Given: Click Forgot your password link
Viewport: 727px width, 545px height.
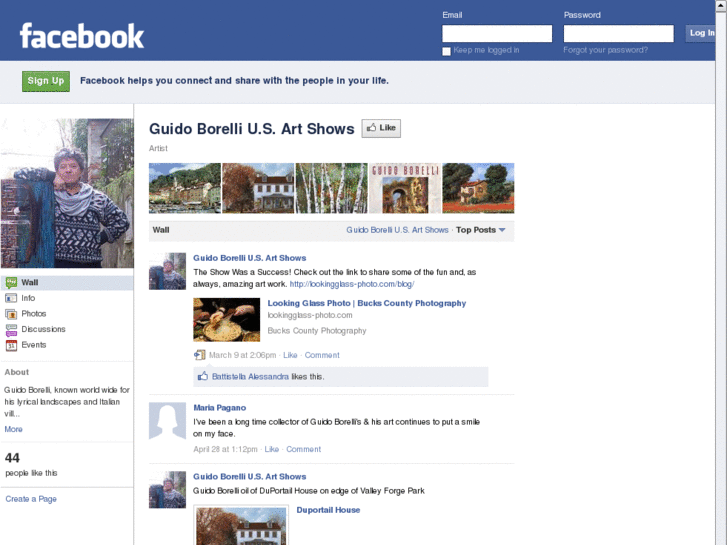Looking at the screenshot, I should click(x=606, y=50).
